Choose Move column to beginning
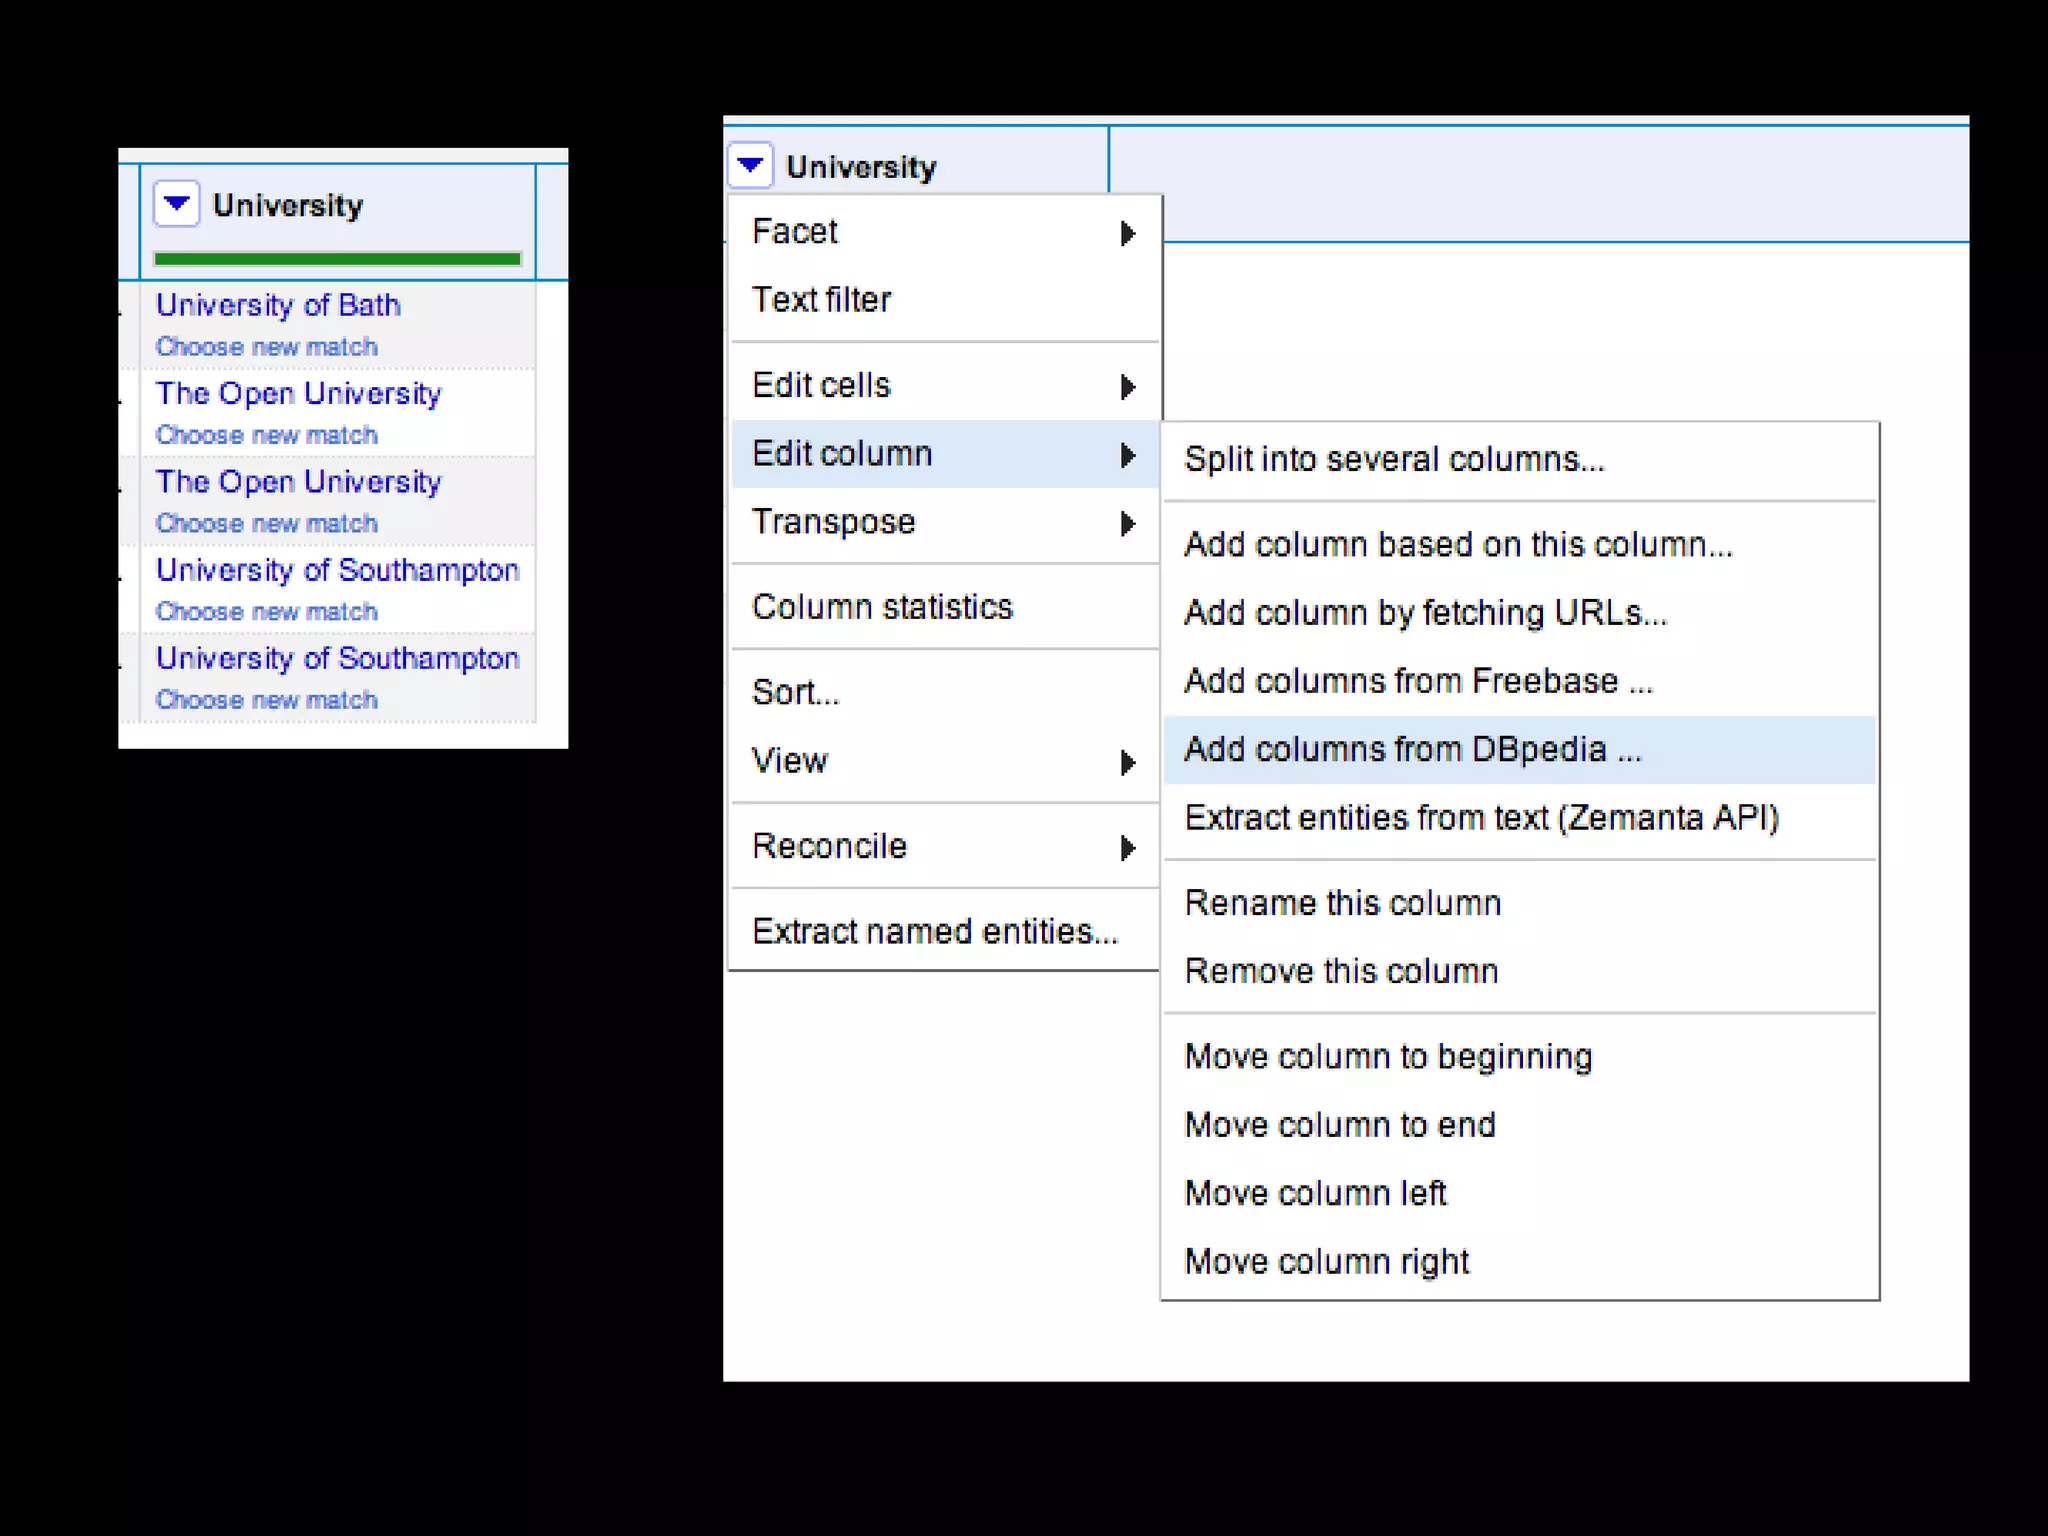 1387,1057
